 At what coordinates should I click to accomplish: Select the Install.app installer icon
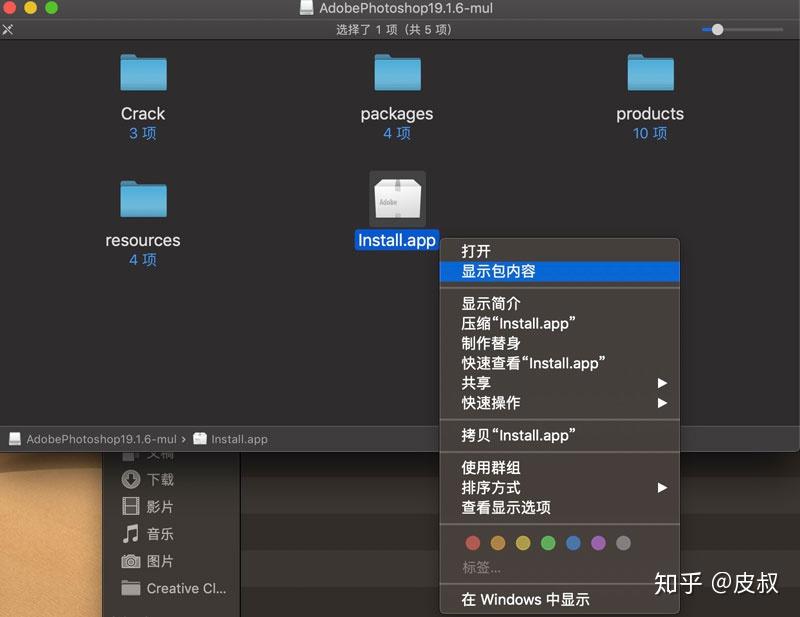click(x=396, y=198)
